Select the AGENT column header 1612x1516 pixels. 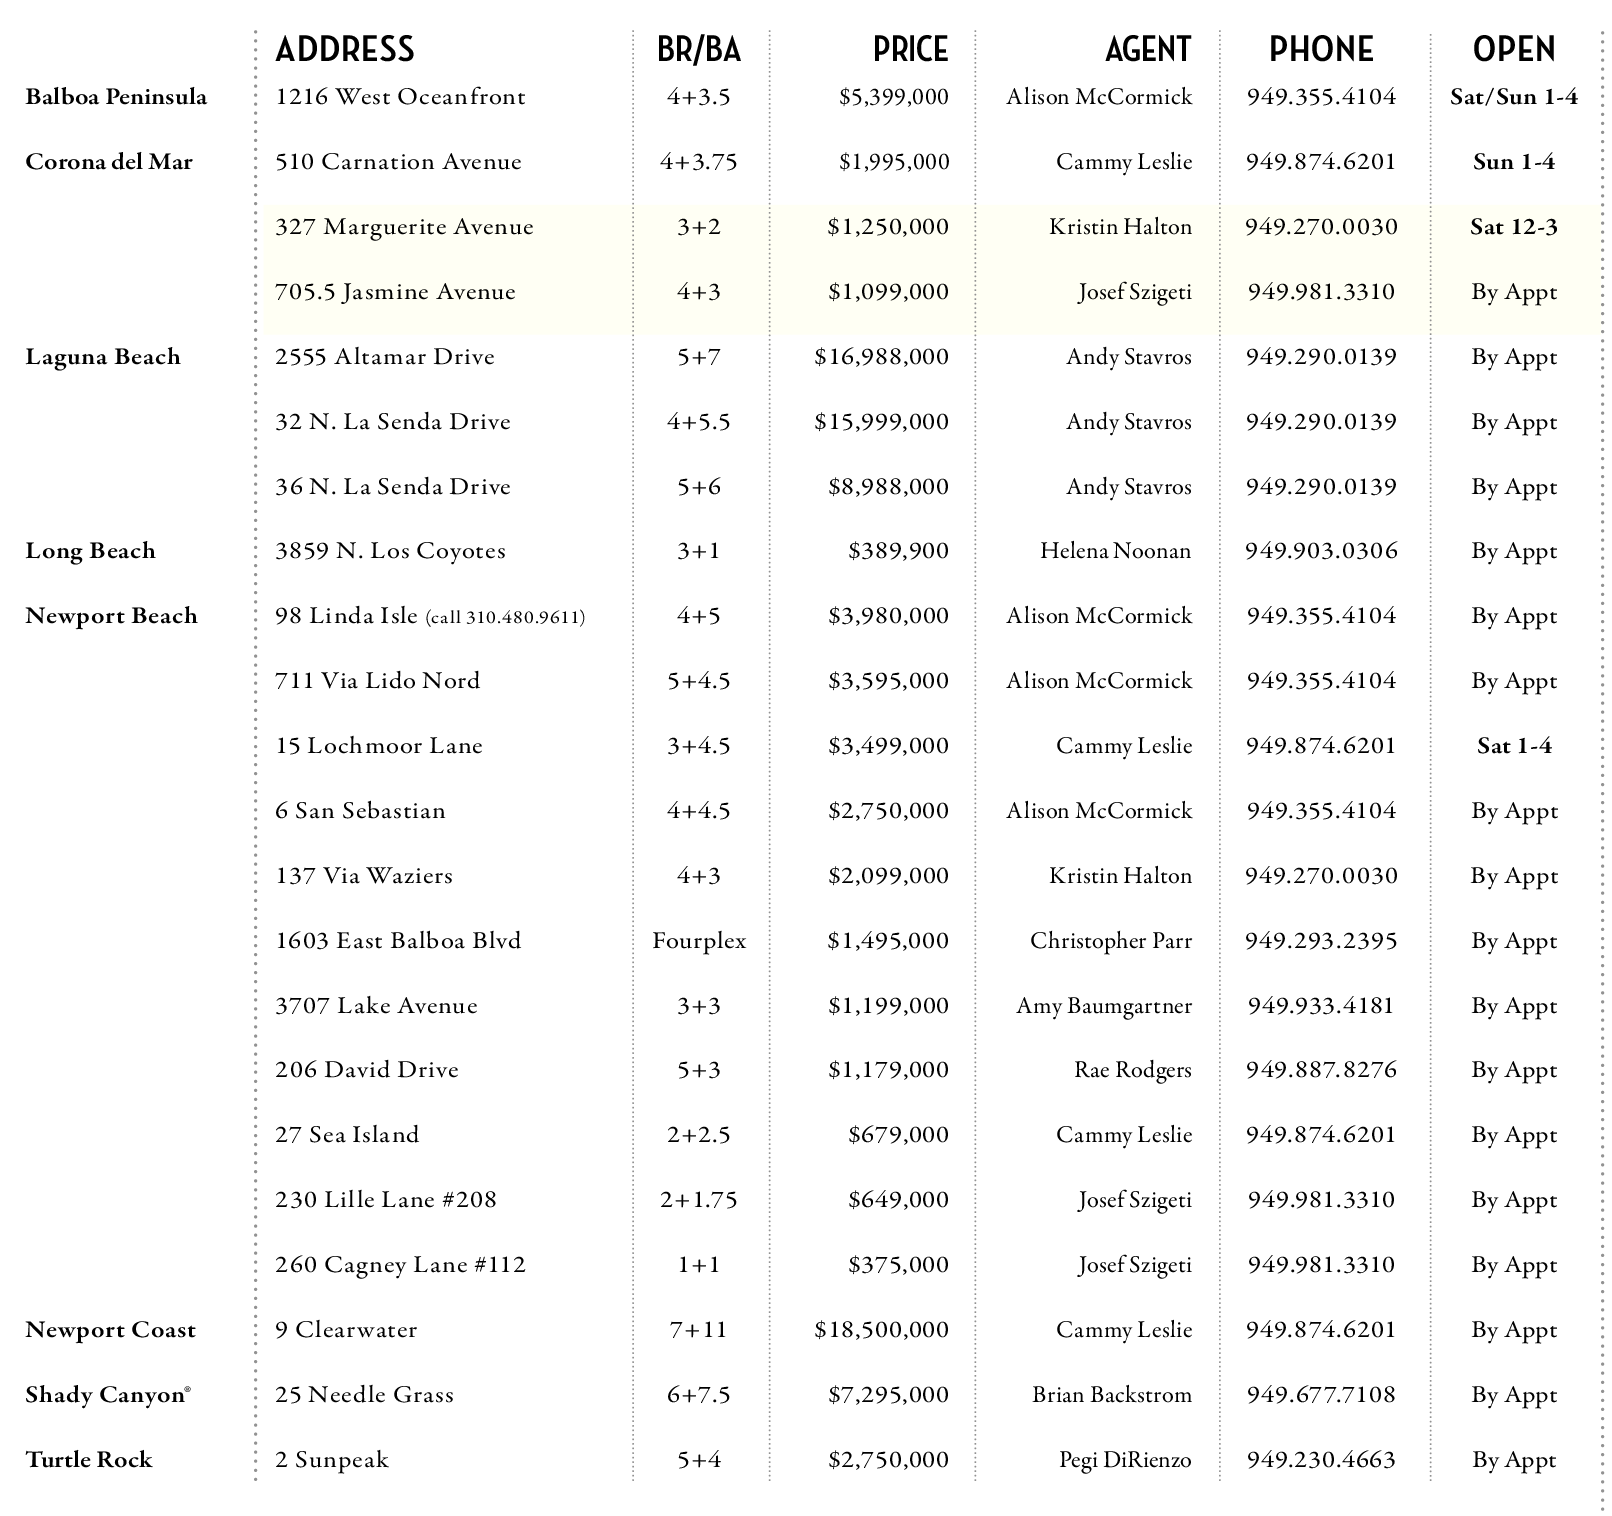1147,49
